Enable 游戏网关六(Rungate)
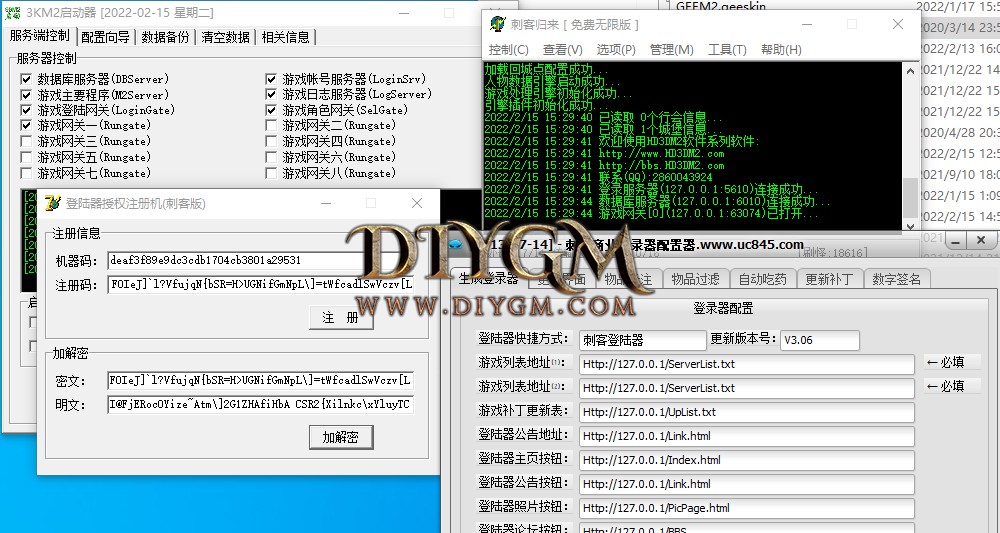The image size is (1000, 533). coord(271,157)
